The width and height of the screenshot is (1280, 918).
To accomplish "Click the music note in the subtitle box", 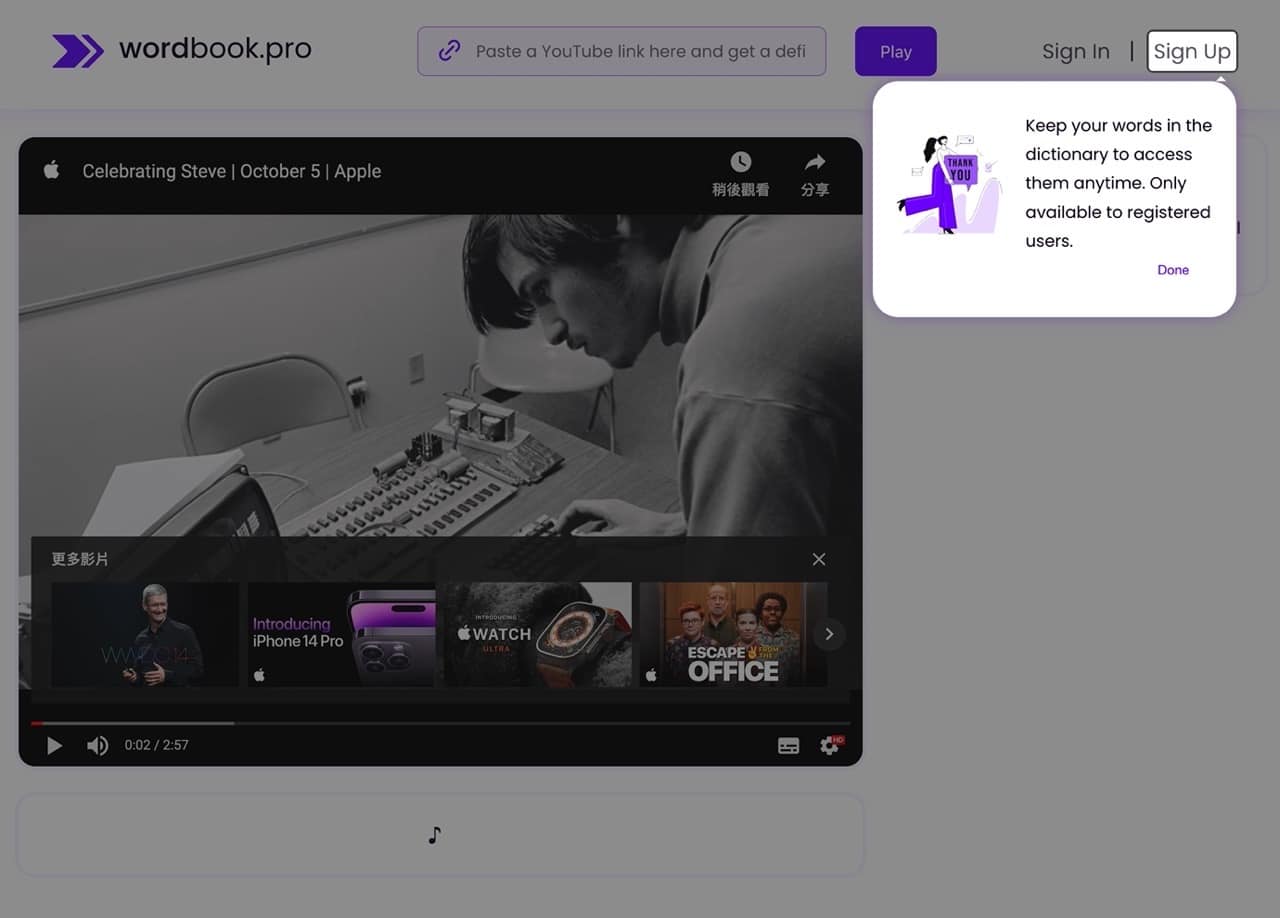I will [x=434, y=835].
